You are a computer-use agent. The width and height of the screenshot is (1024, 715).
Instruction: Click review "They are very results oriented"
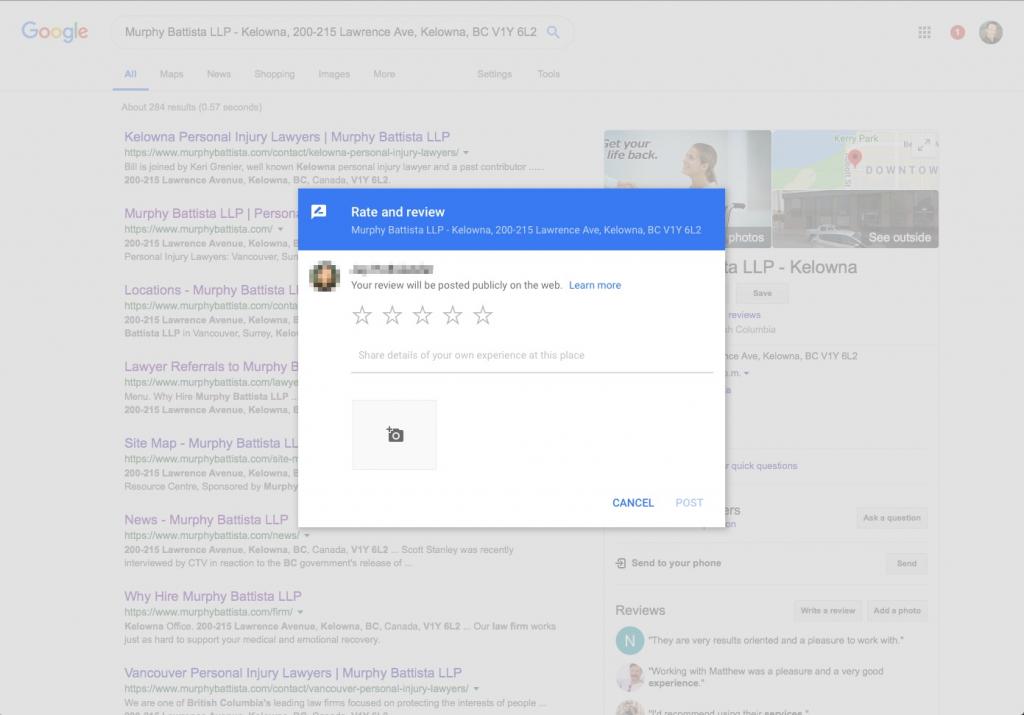776,641
